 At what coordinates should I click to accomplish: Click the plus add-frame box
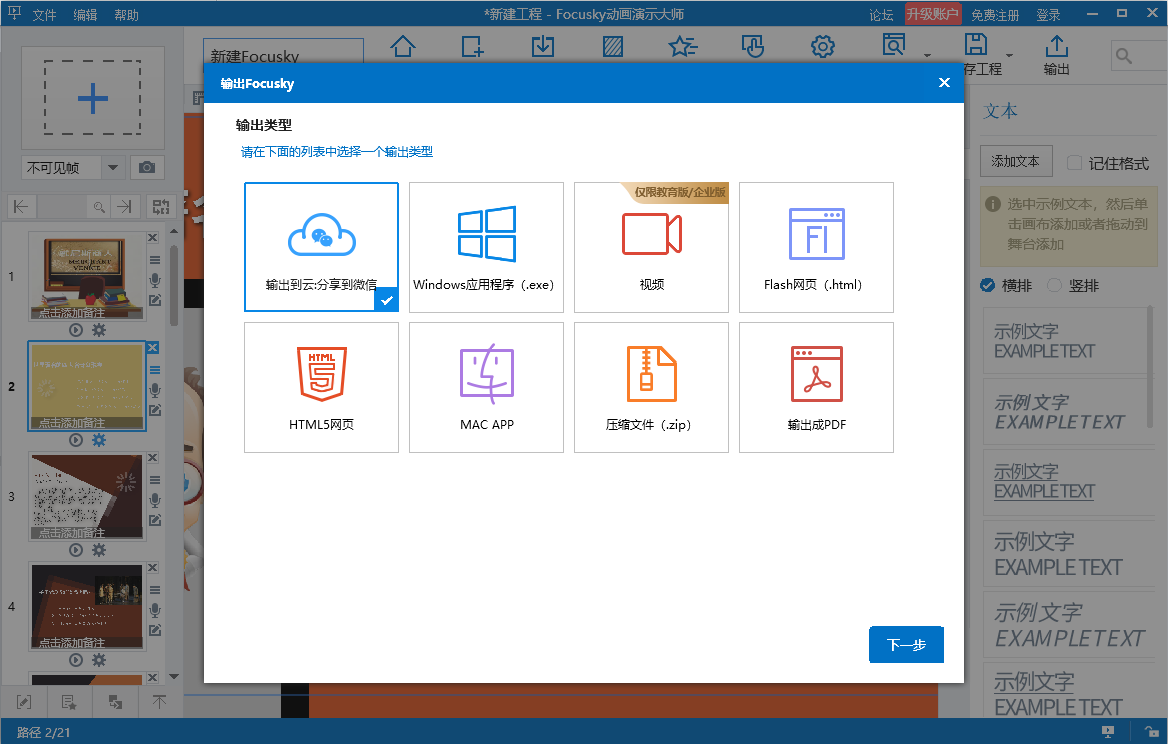pos(92,98)
